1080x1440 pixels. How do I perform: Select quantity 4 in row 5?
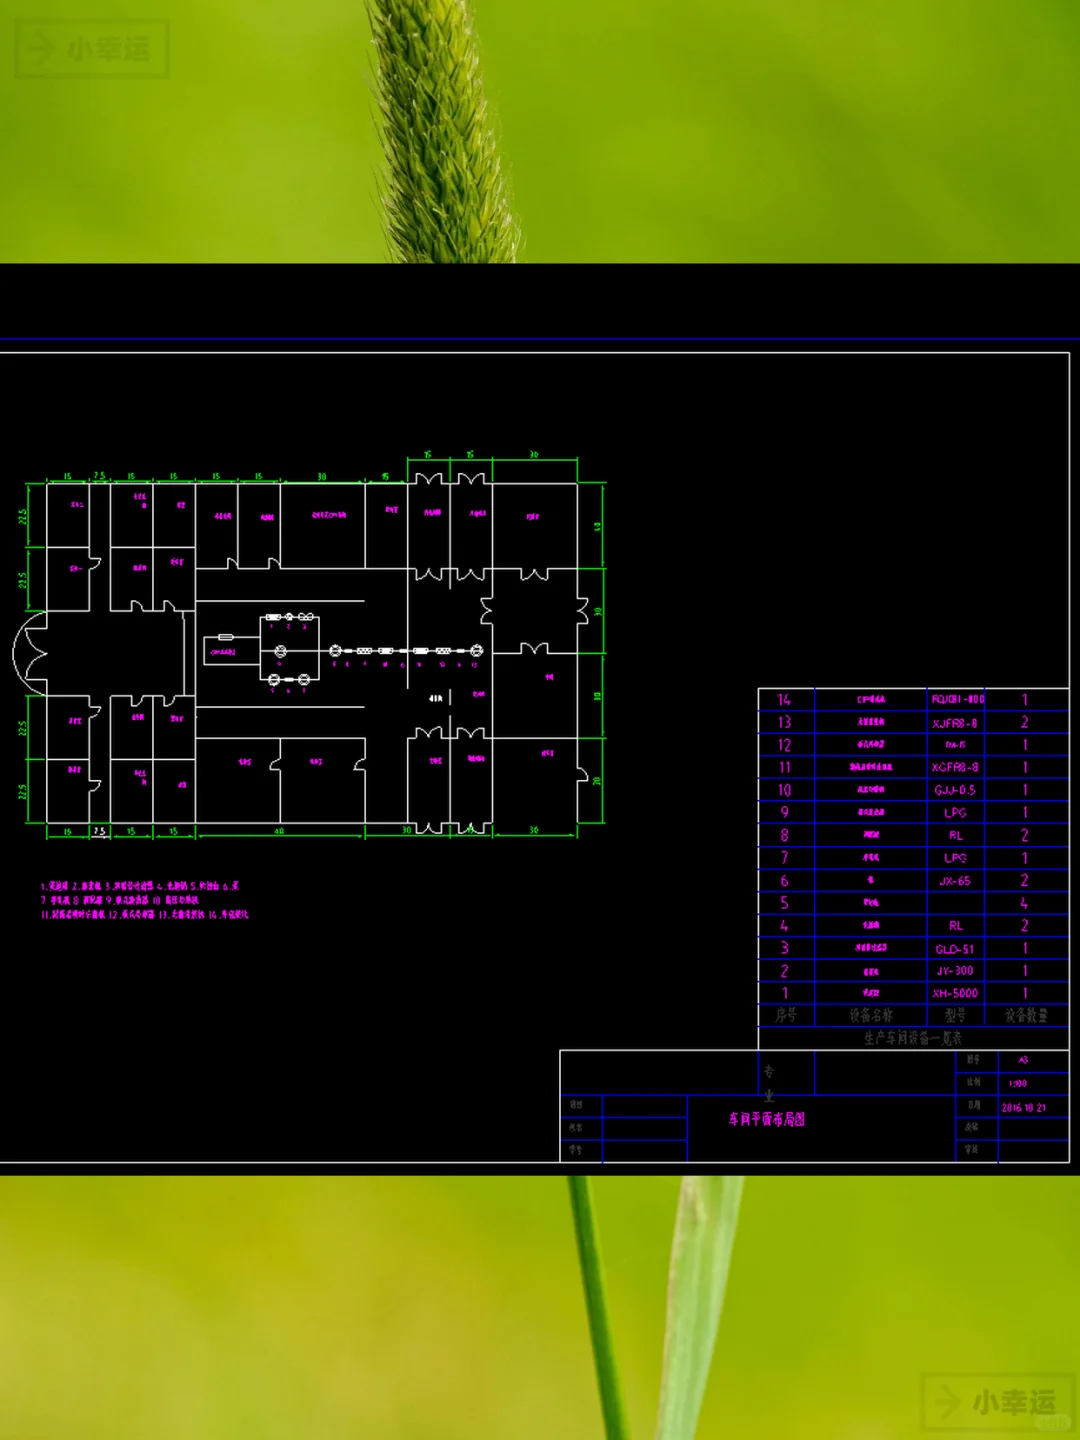tap(1024, 903)
